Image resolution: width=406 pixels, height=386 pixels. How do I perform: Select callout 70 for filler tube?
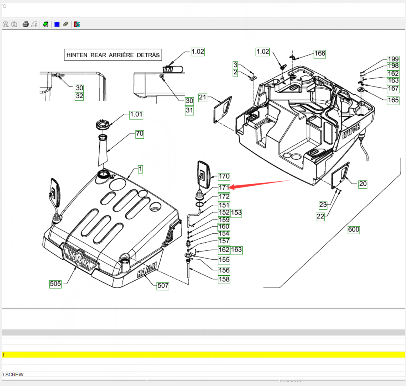tap(139, 134)
